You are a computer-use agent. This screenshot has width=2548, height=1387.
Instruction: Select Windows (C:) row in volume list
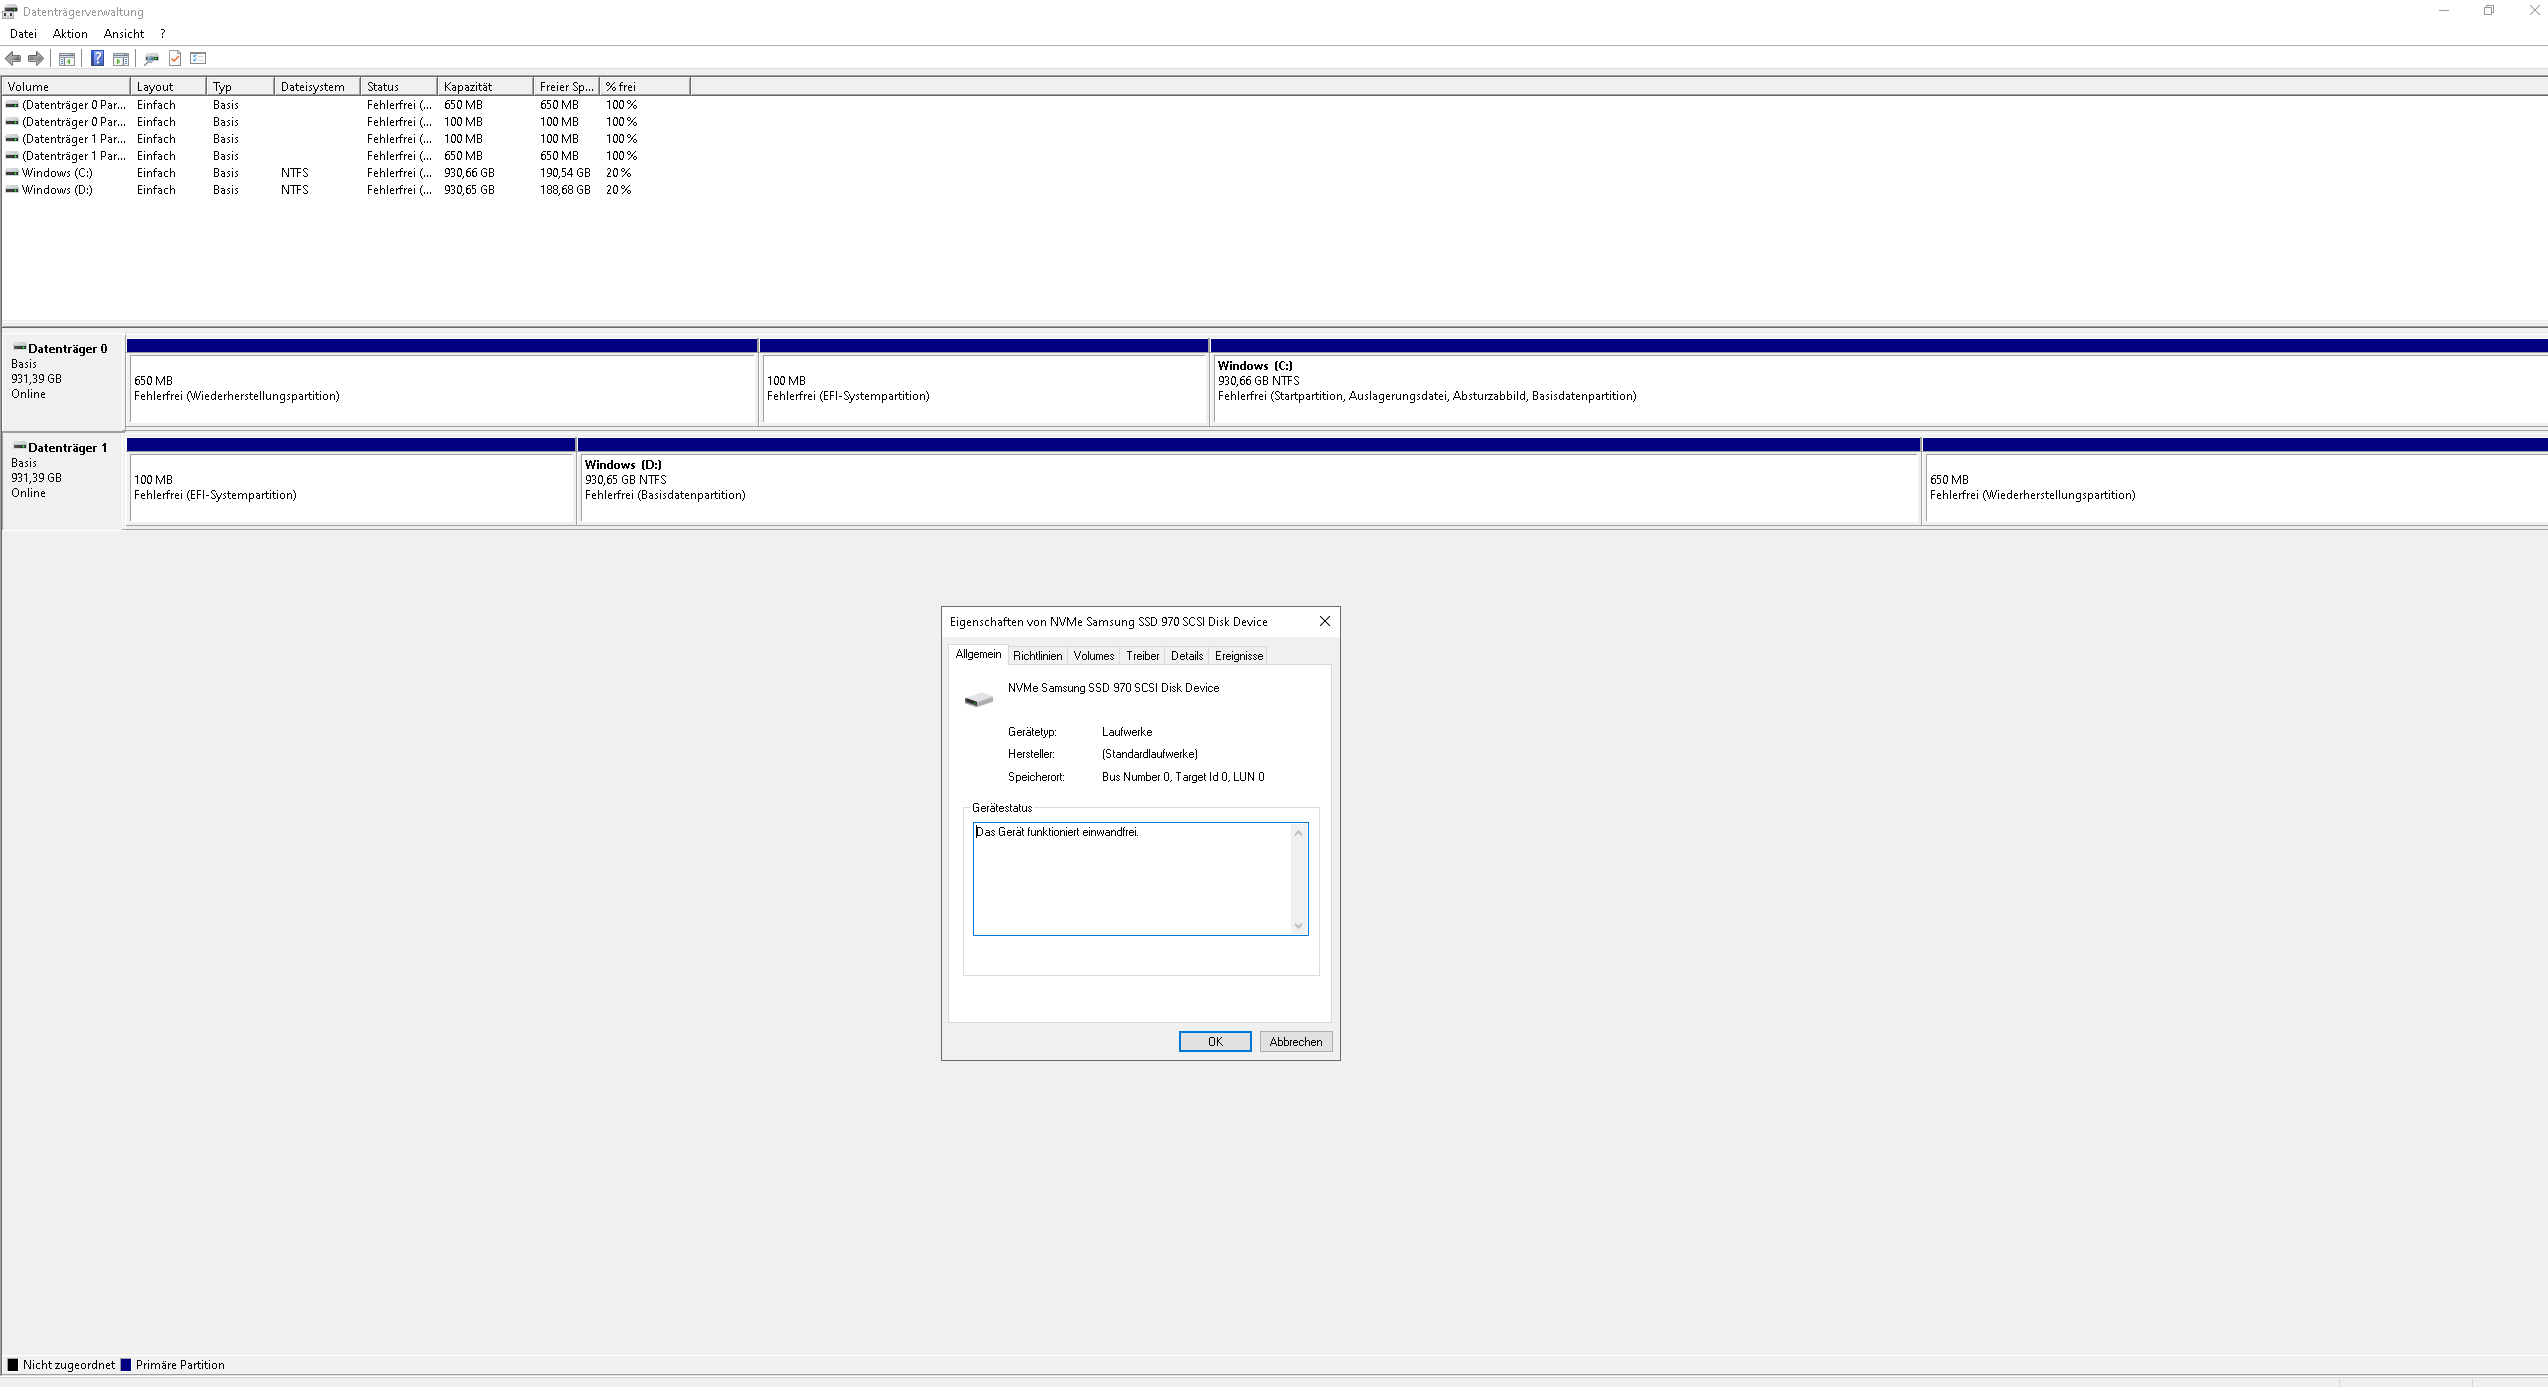click(x=57, y=173)
